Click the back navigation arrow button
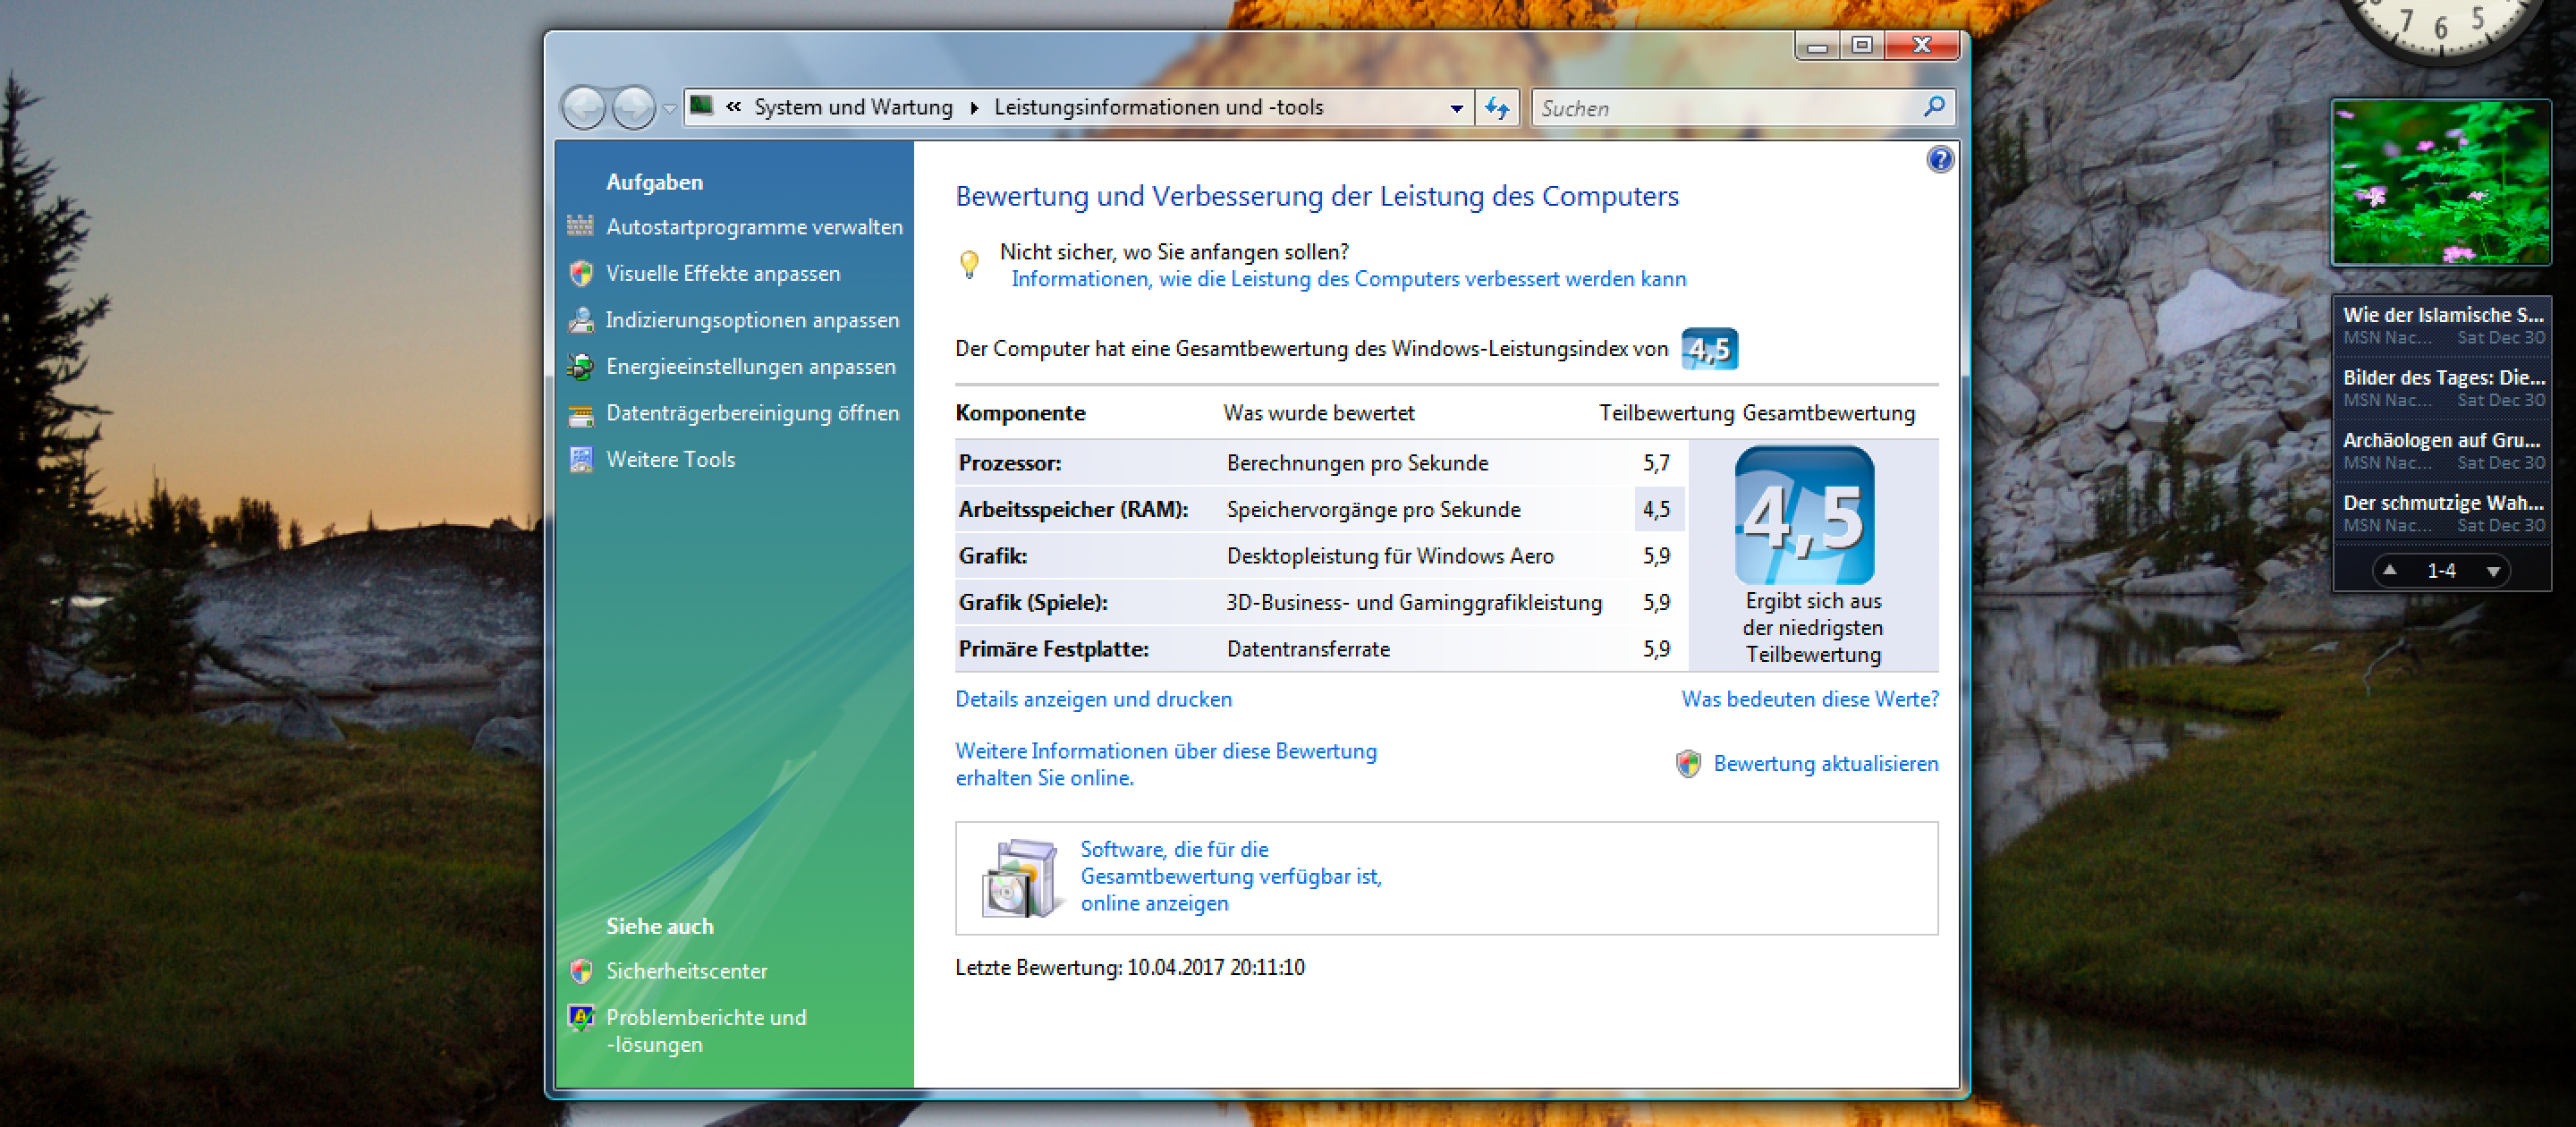 584,107
